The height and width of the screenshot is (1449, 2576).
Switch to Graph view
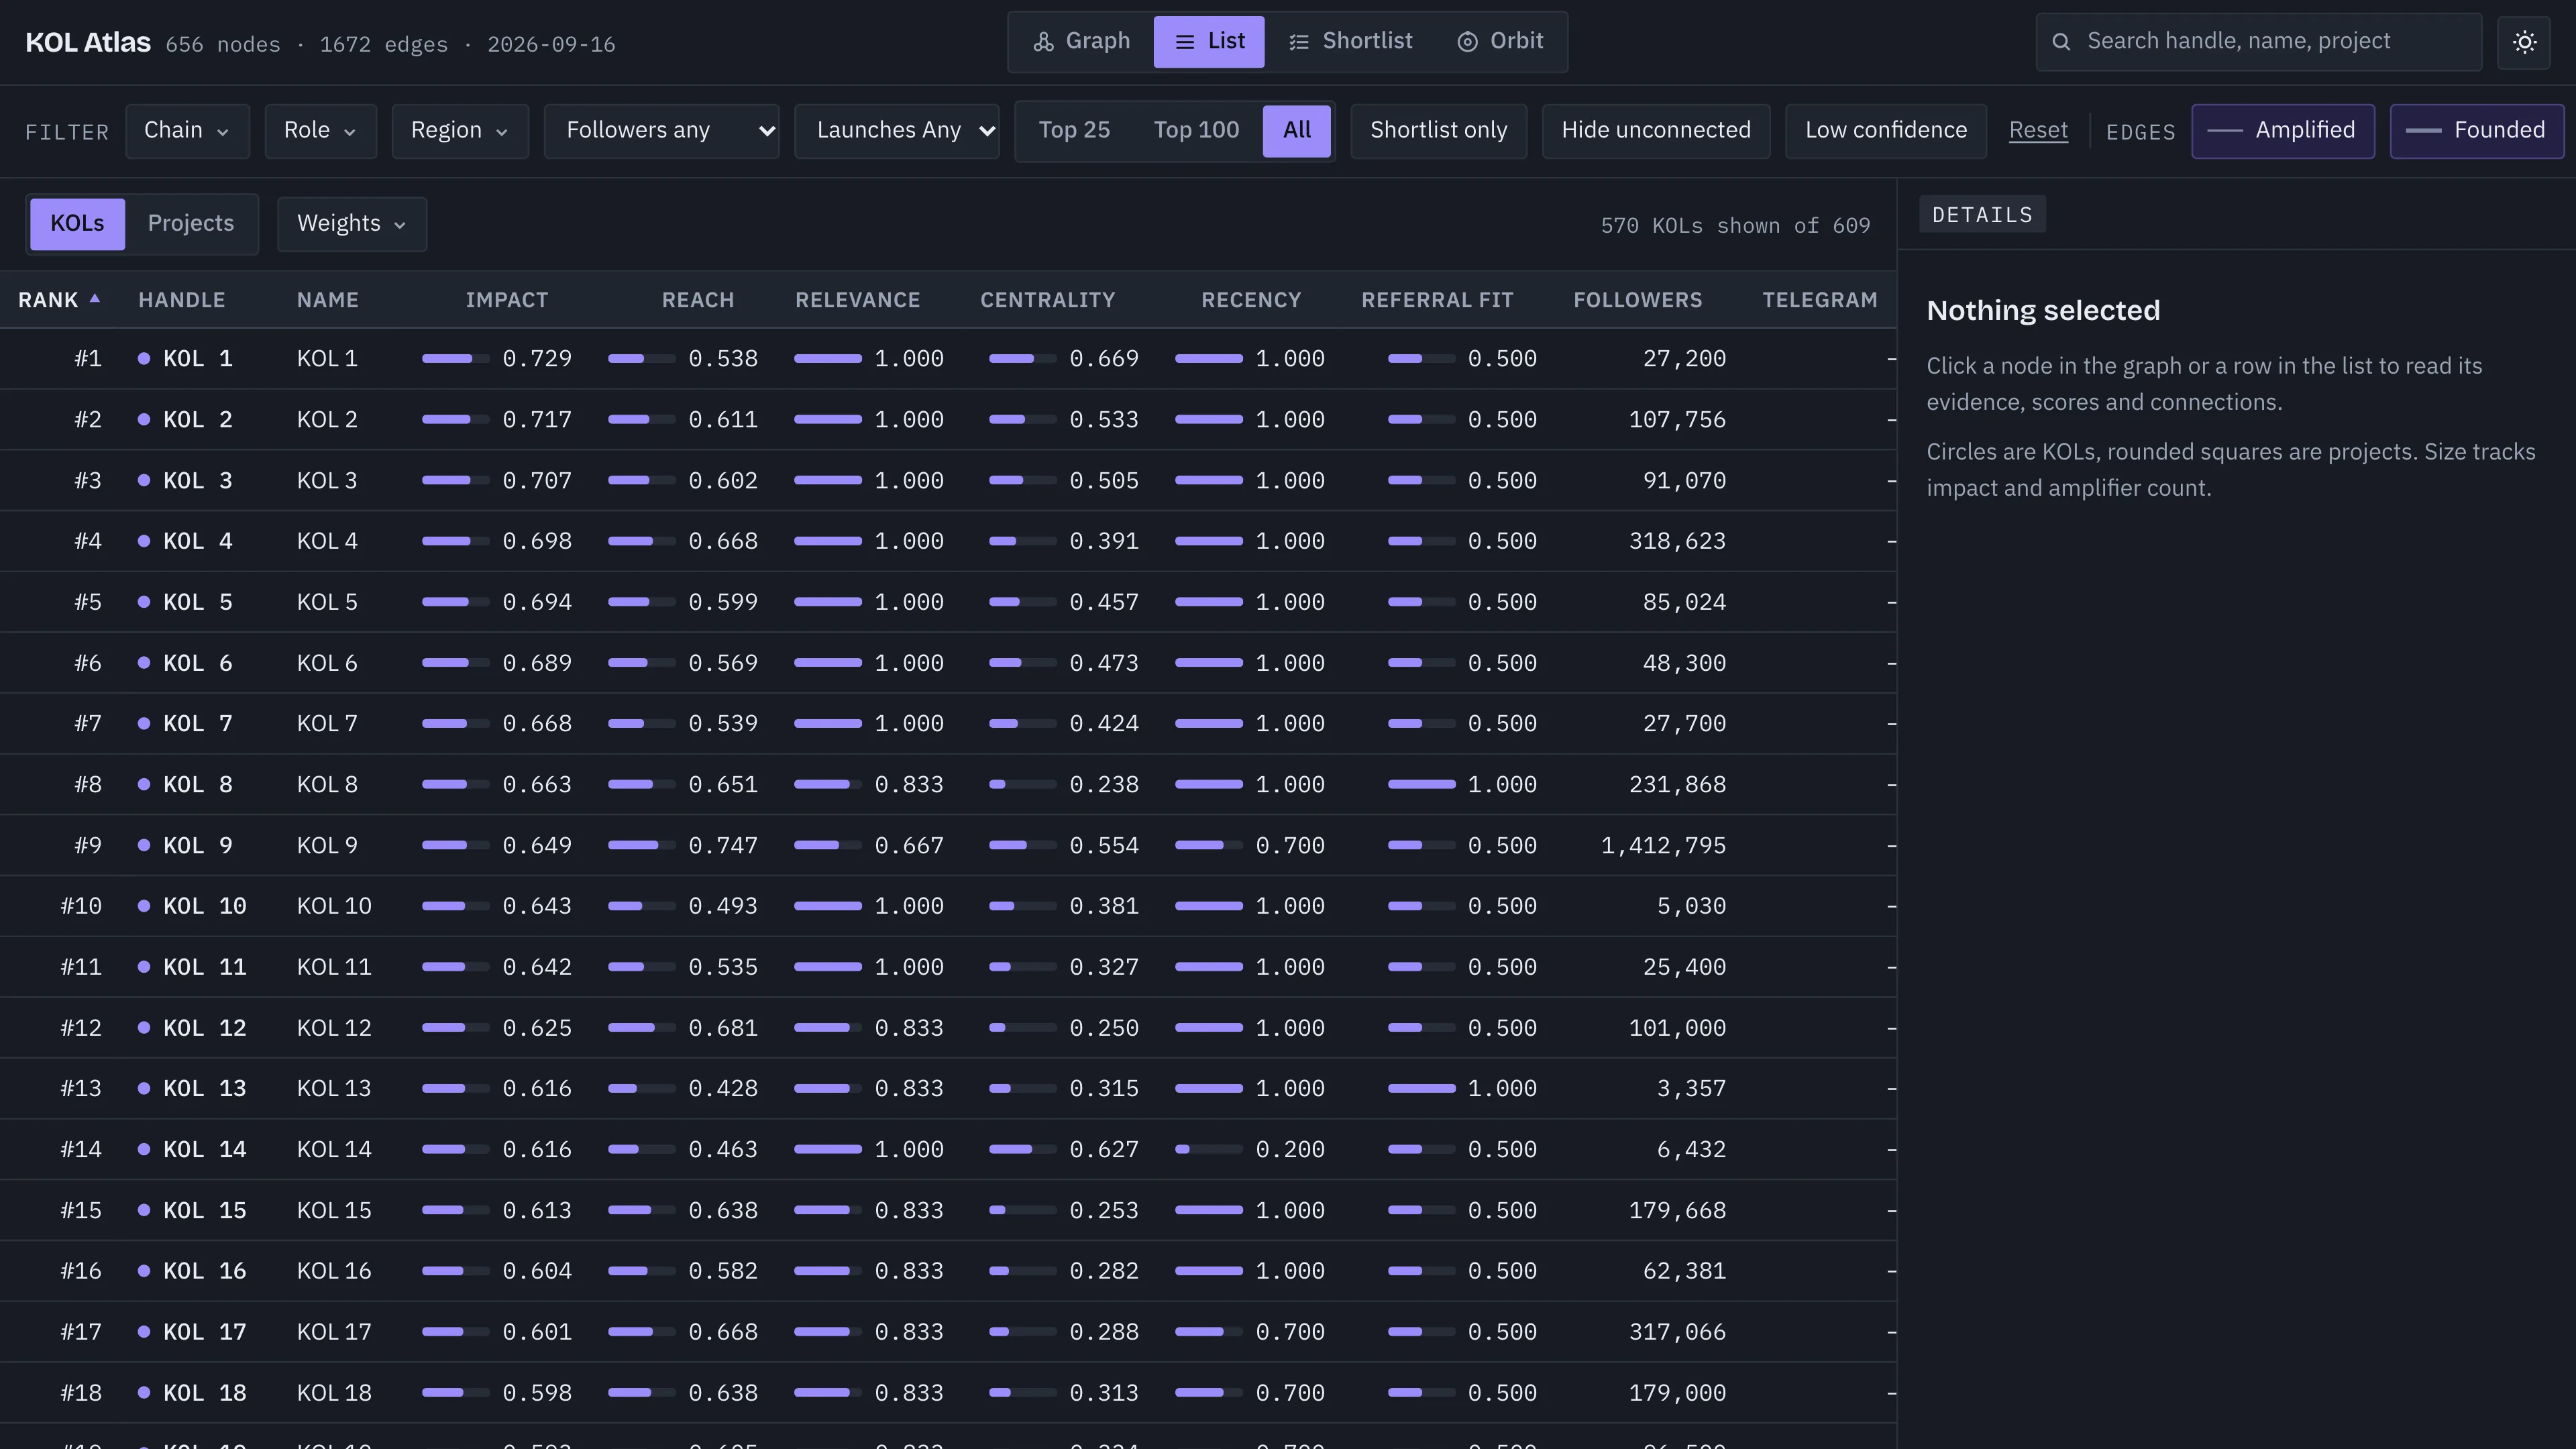(1082, 41)
